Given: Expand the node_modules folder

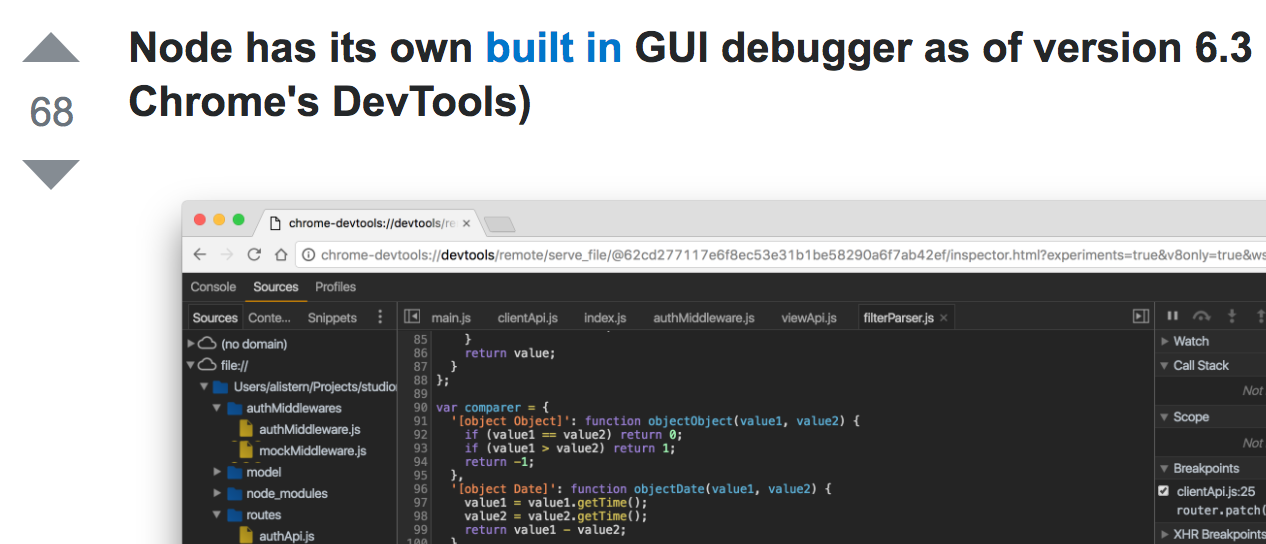Looking at the screenshot, I should (217, 493).
